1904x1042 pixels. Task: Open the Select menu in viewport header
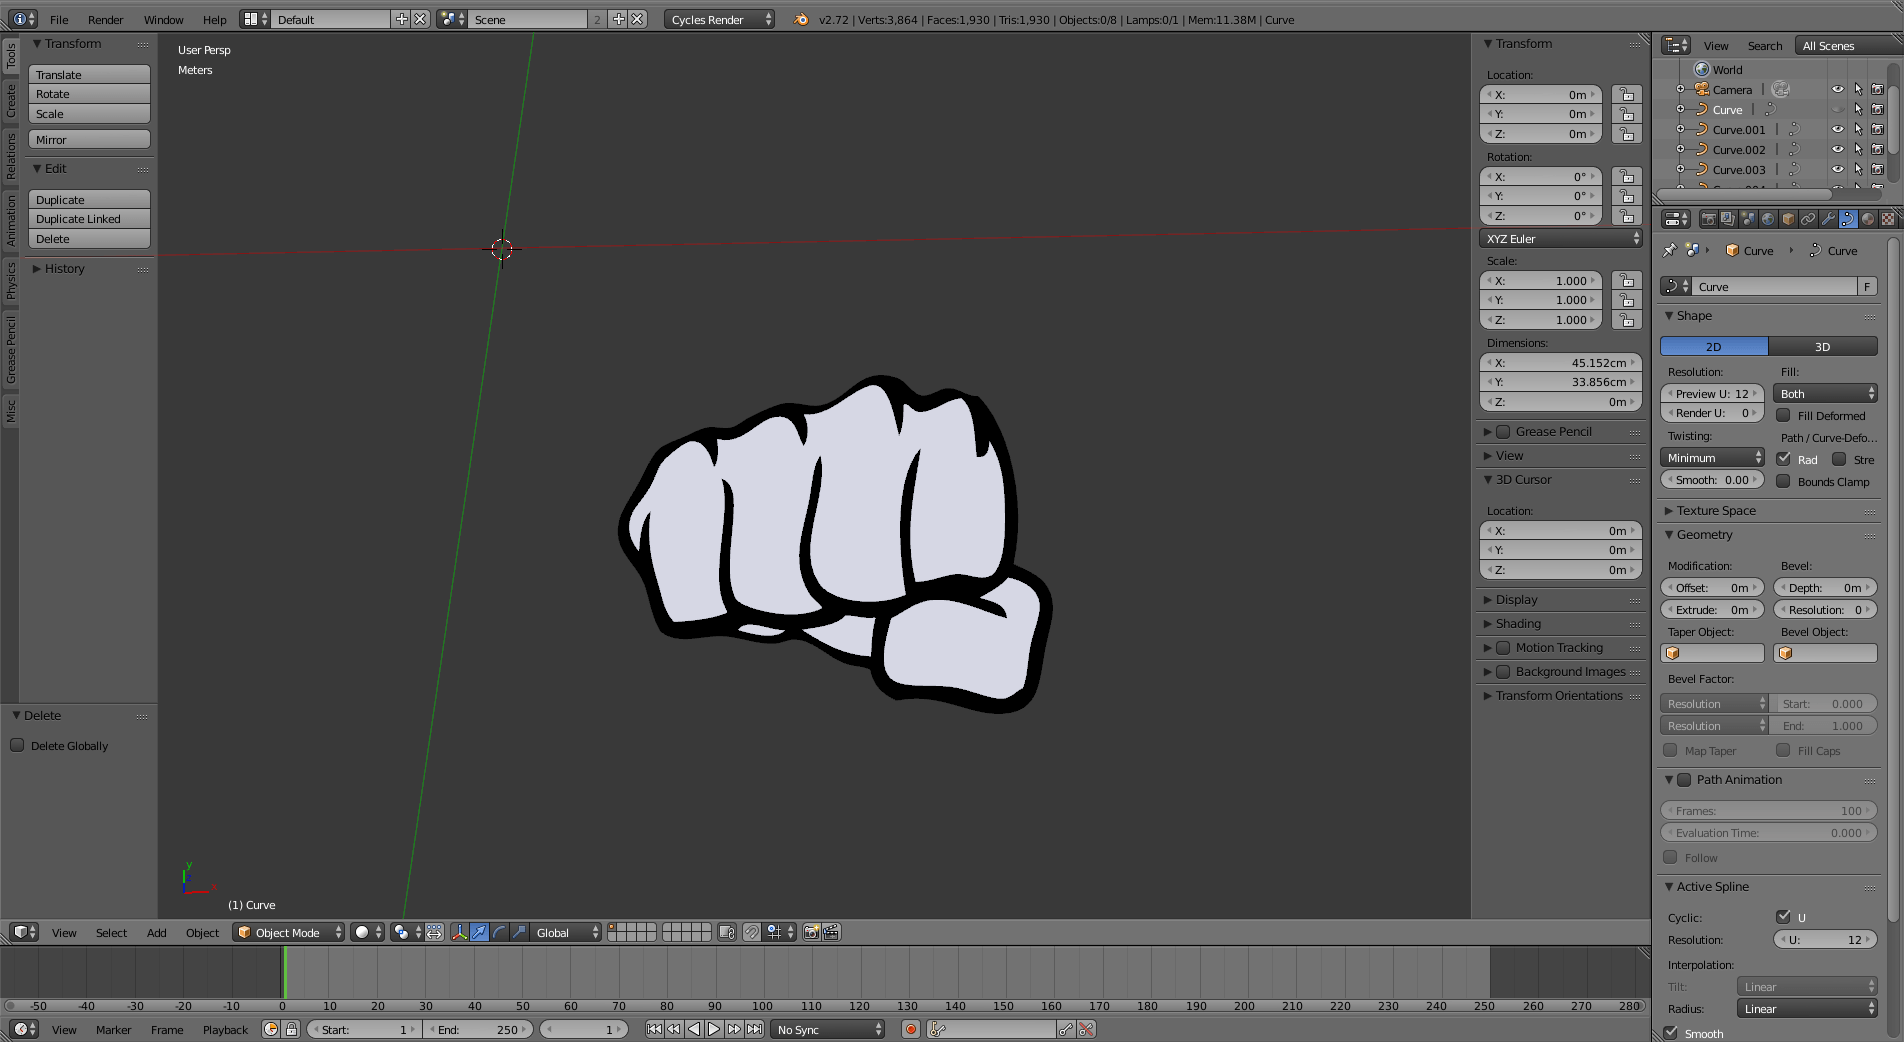(110, 932)
